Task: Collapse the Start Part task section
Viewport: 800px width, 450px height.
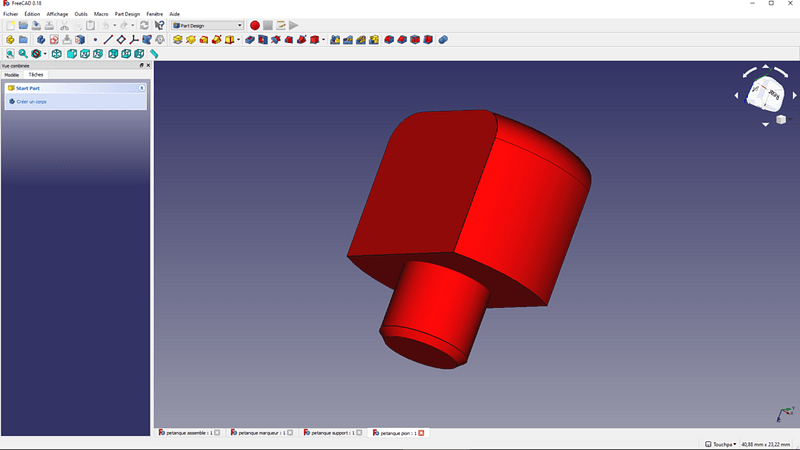Action: [x=141, y=88]
